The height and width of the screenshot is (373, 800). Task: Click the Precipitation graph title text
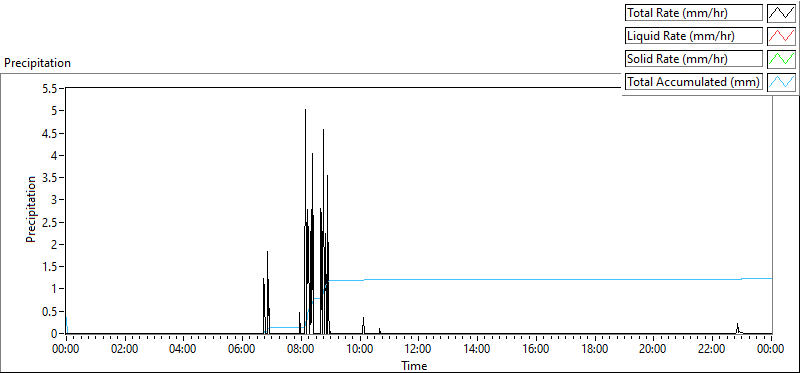tap(37, 63)
